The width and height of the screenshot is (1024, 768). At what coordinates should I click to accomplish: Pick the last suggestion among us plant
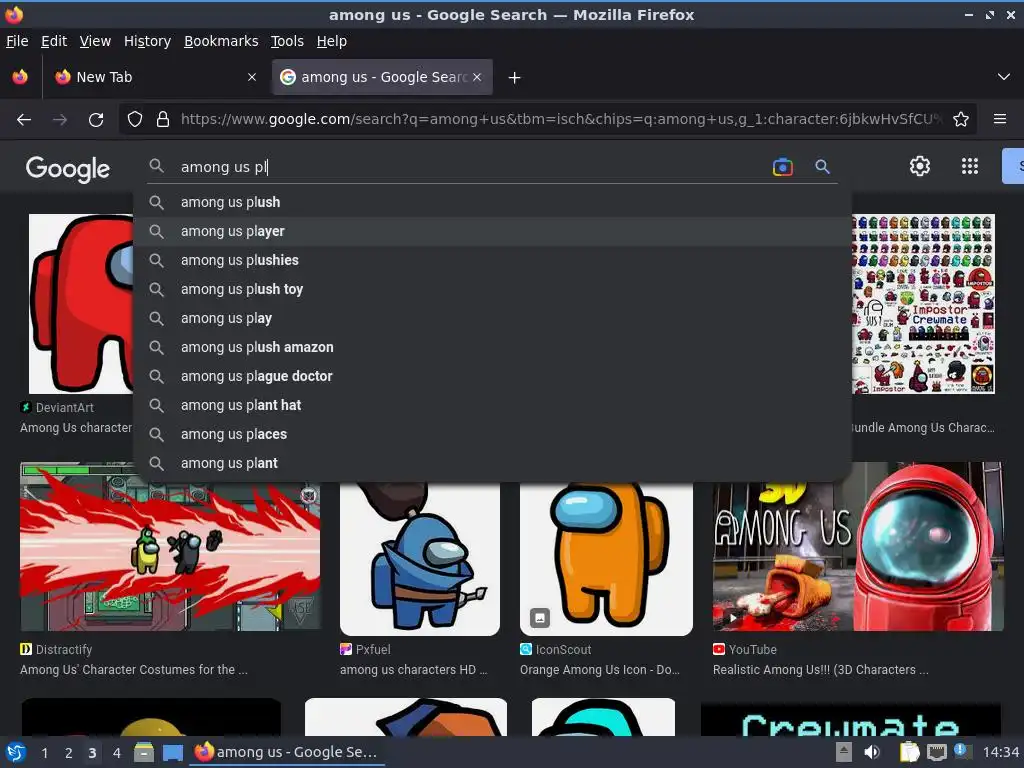[492, 463]
